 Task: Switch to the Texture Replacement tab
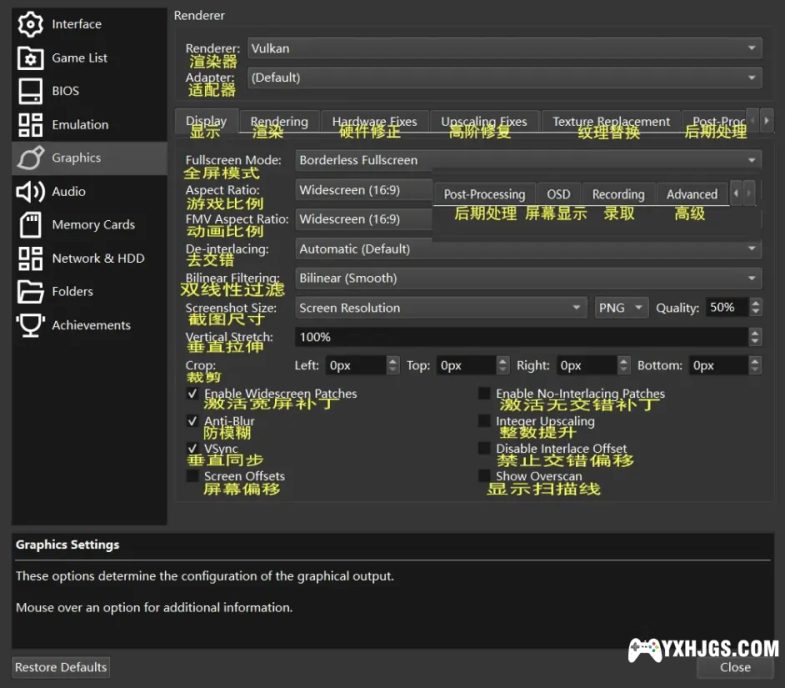tap(611, 121)
